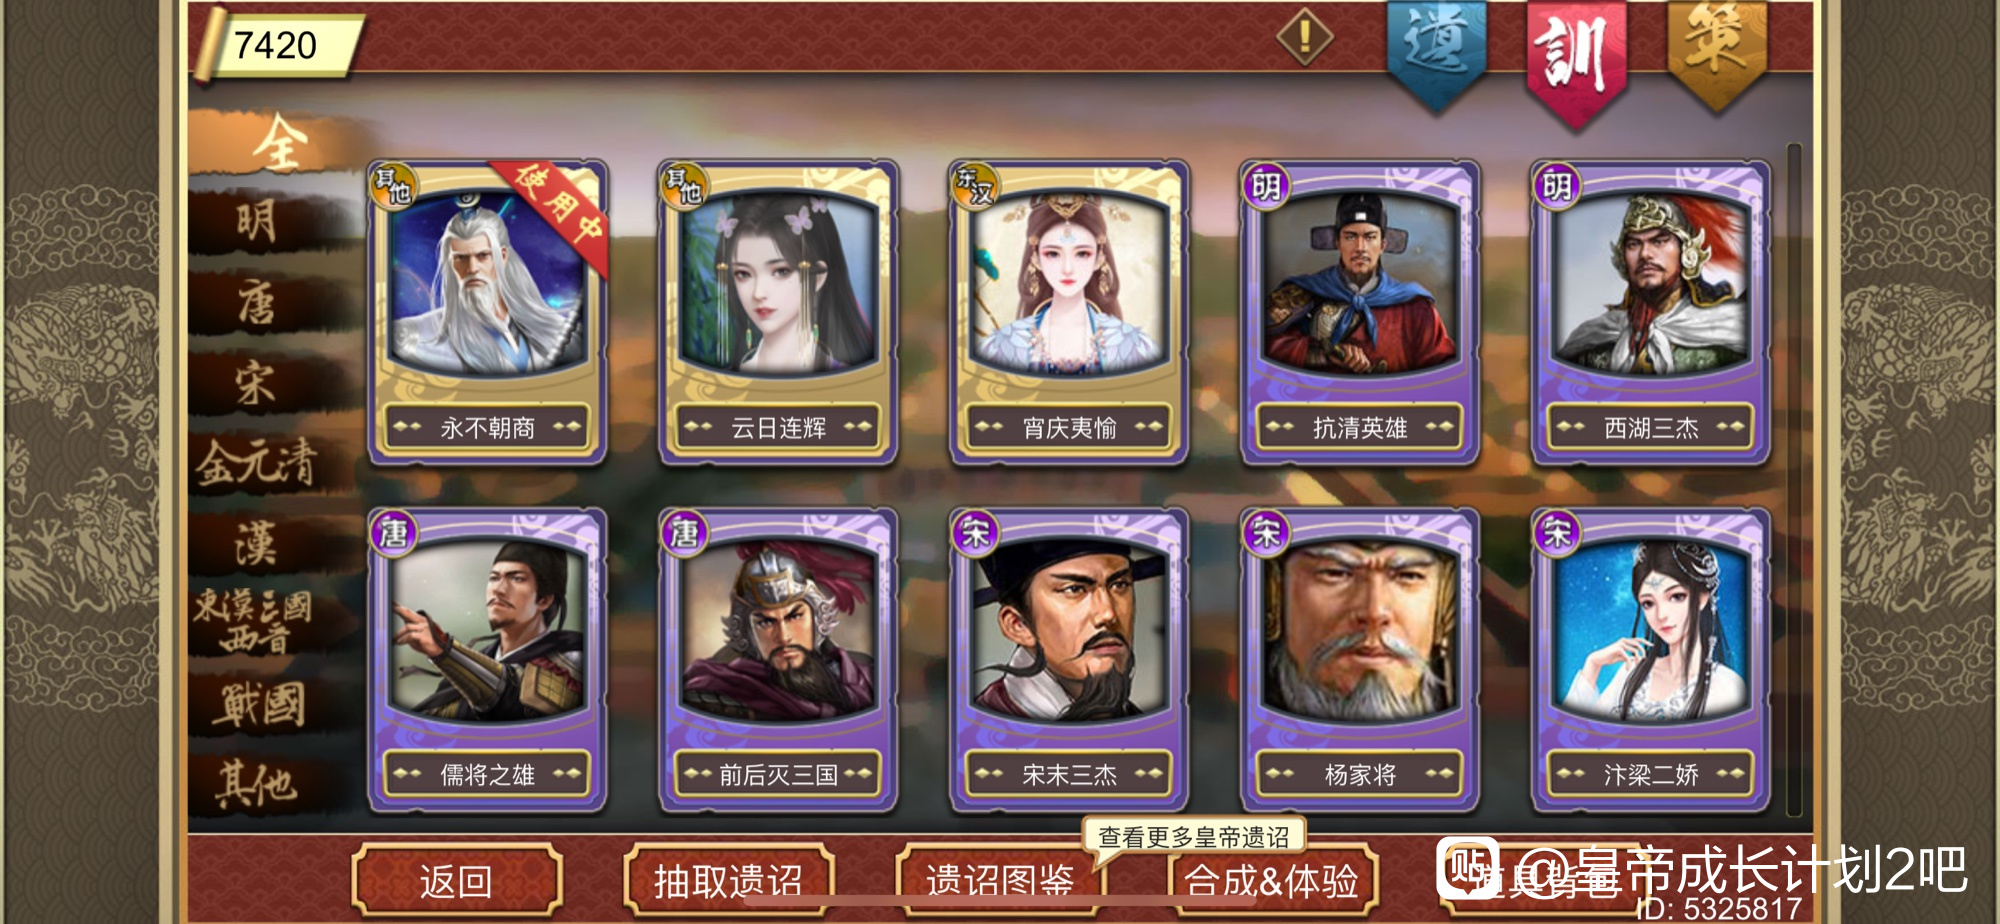Open the gold 策 banner flag

coord(1716,52)
